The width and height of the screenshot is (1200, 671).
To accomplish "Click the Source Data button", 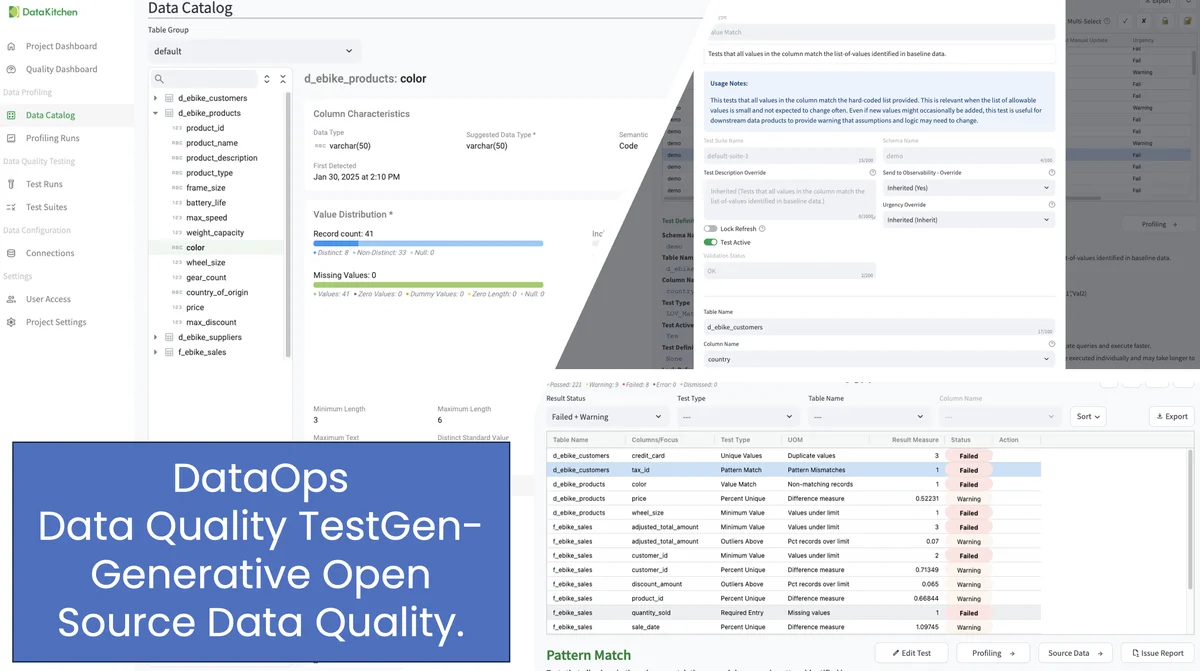I will pos(1074,652).
